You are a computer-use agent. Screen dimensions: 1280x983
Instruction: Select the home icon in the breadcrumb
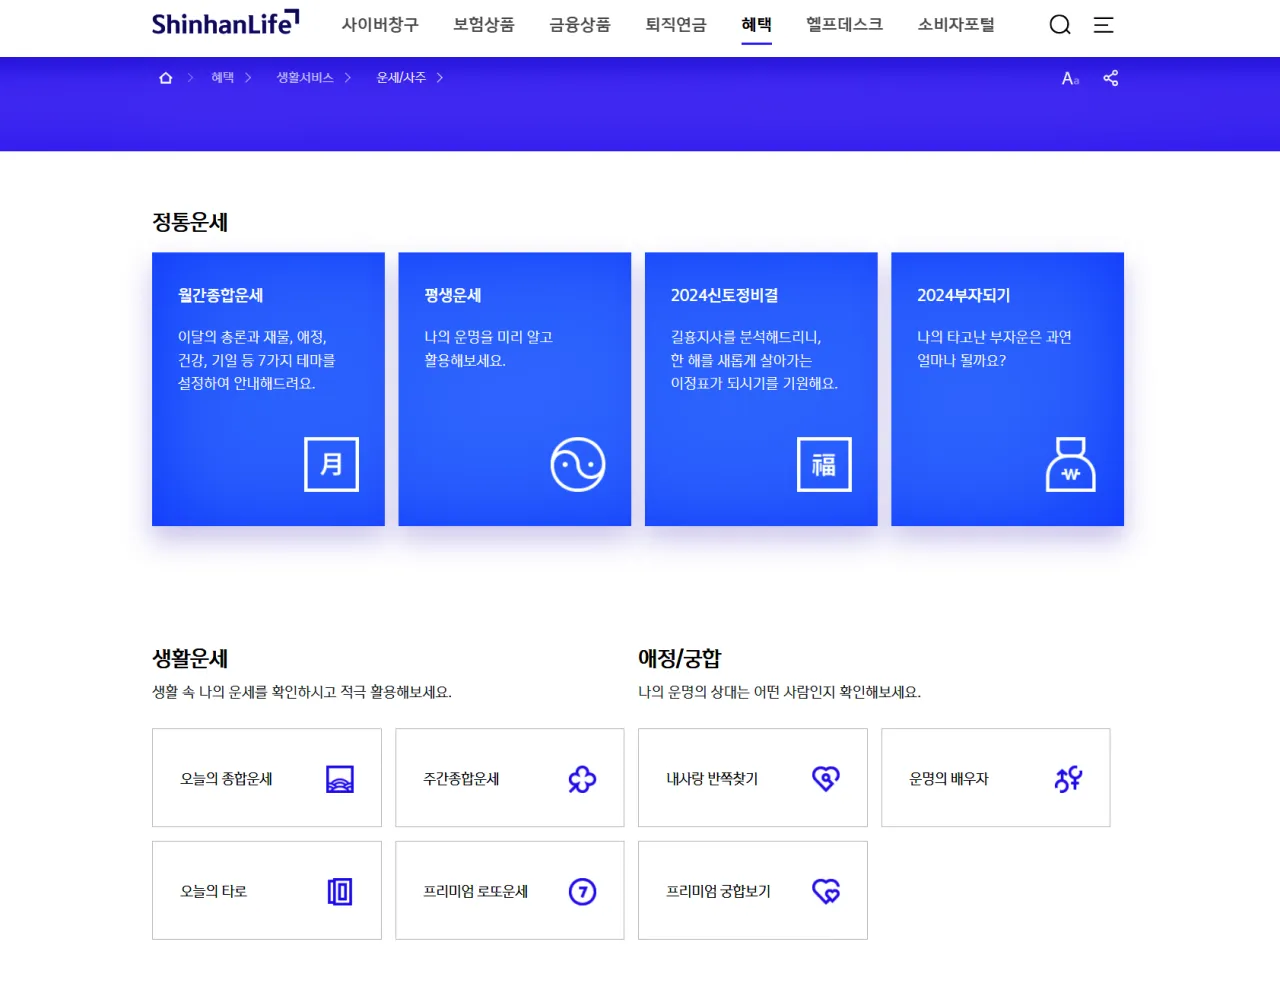point(165,77)
